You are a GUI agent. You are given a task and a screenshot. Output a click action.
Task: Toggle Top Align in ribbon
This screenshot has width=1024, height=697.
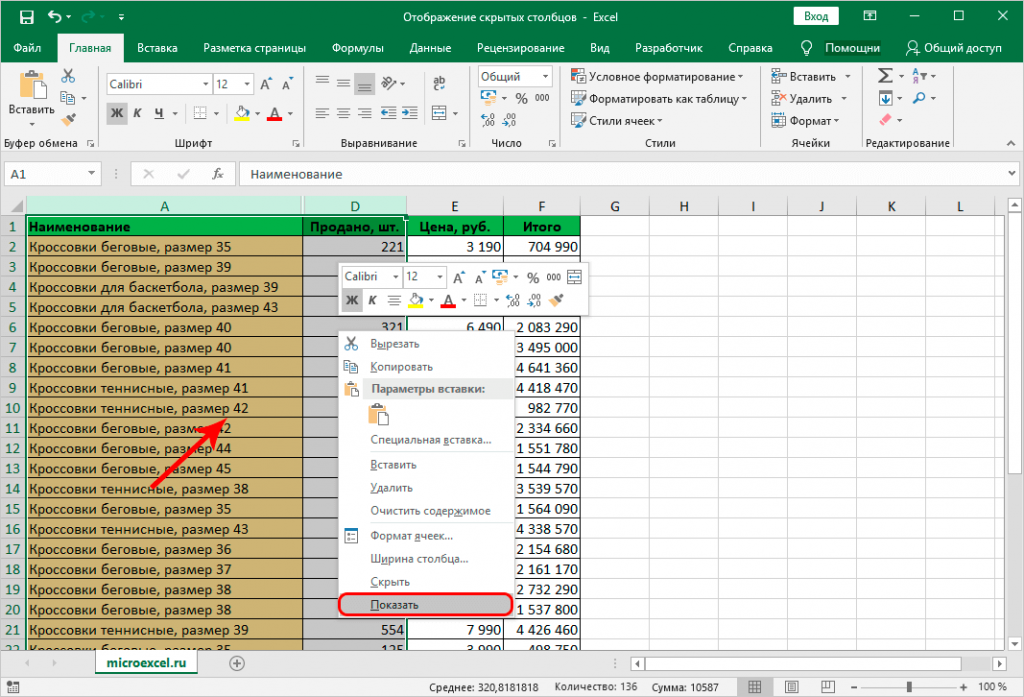(x=322, y=82)
